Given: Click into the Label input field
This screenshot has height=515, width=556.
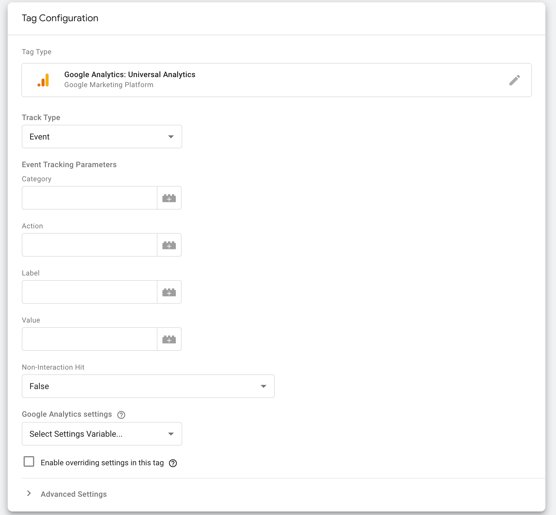Looking at the screenshot, I should pos(90,292).
